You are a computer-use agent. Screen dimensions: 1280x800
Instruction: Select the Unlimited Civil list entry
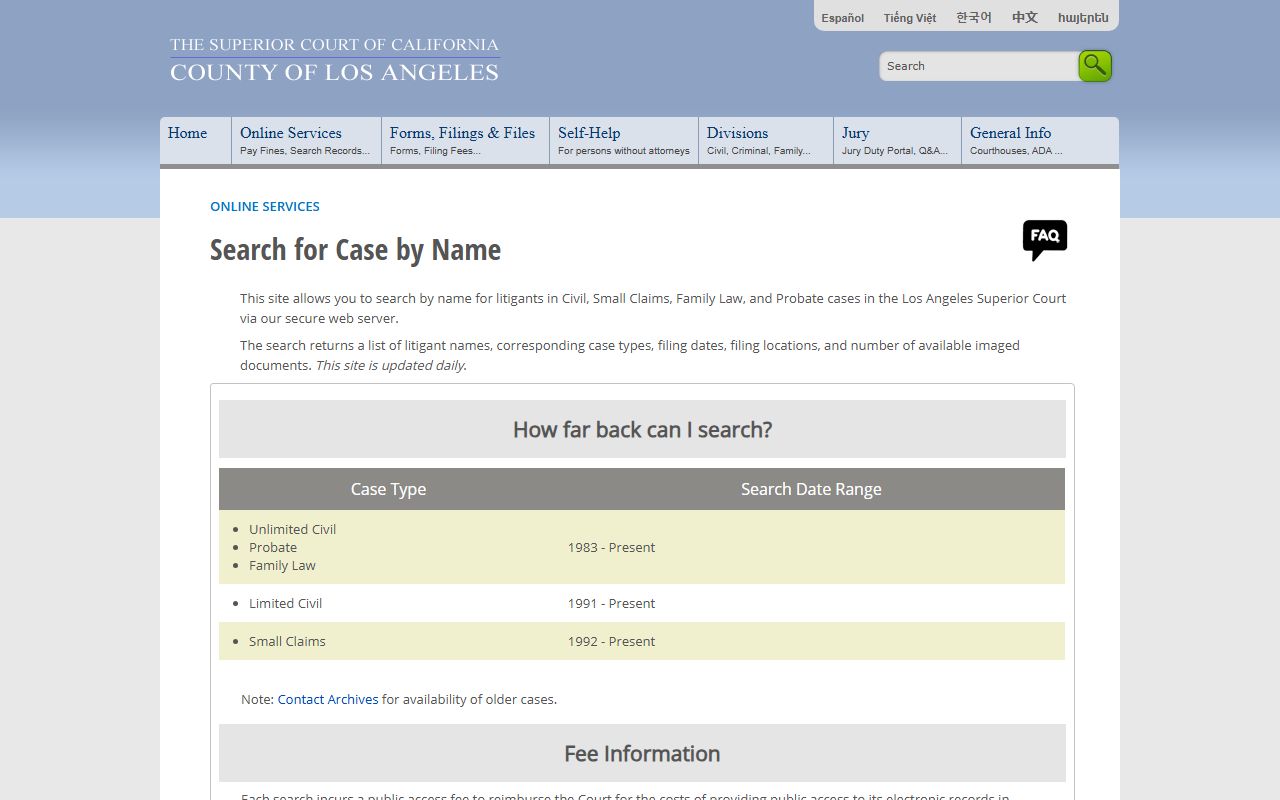pos(292,529)
